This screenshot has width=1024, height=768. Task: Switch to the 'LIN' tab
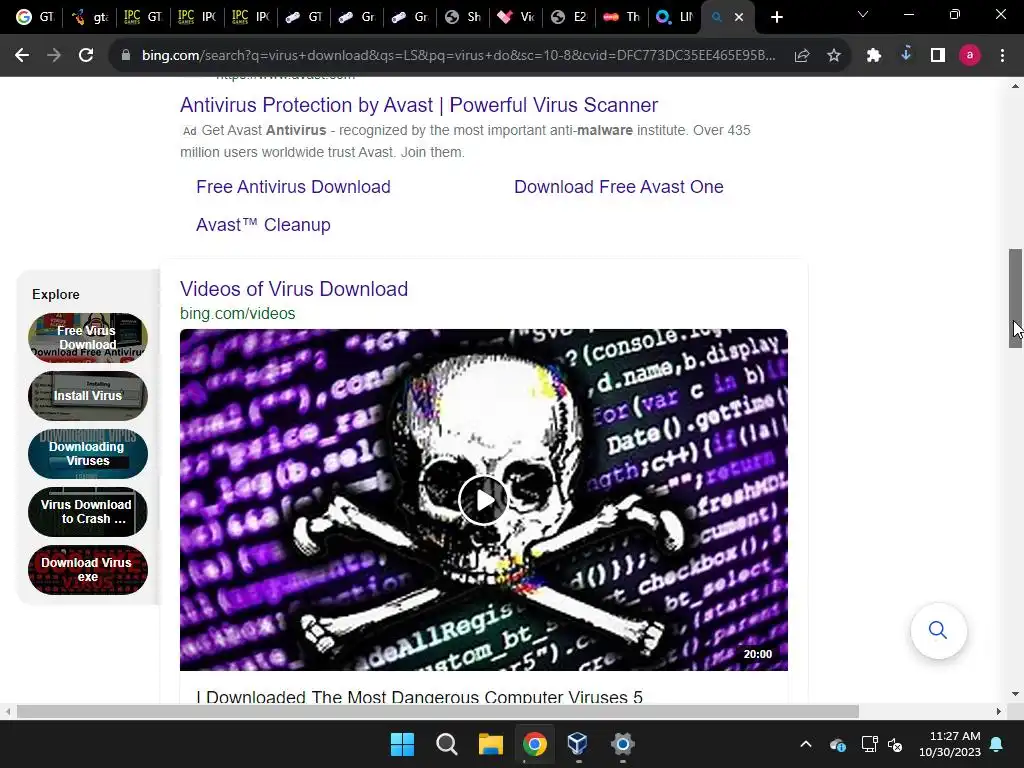click(x=675, y=17)
